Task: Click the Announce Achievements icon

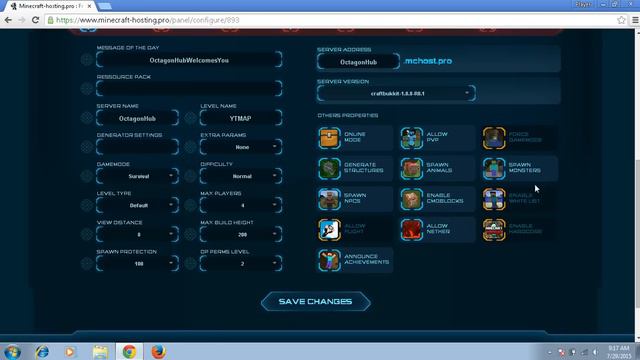Action: pos(329,260)
